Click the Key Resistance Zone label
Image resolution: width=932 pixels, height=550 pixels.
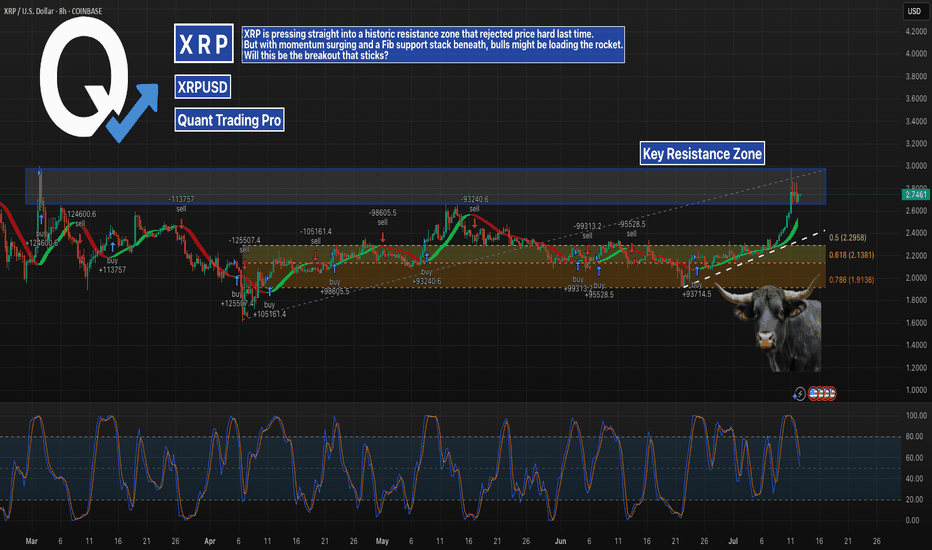pyautogui.click(x=702, y=154)
